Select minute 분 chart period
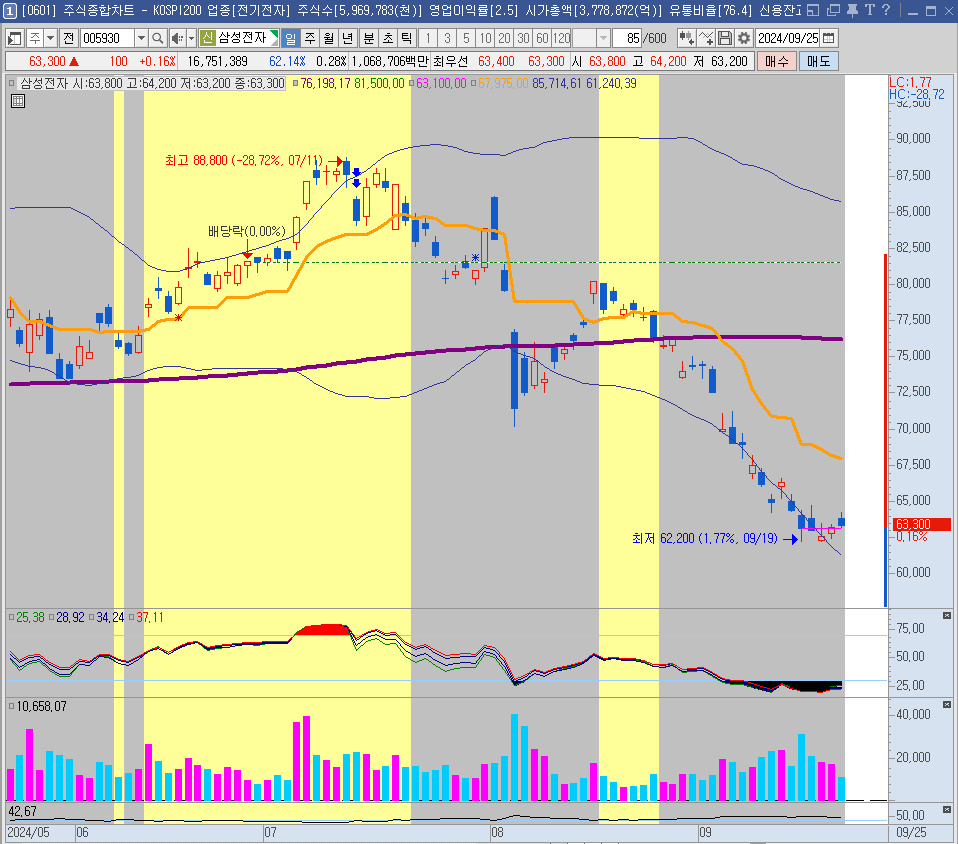 click(369, 39)
